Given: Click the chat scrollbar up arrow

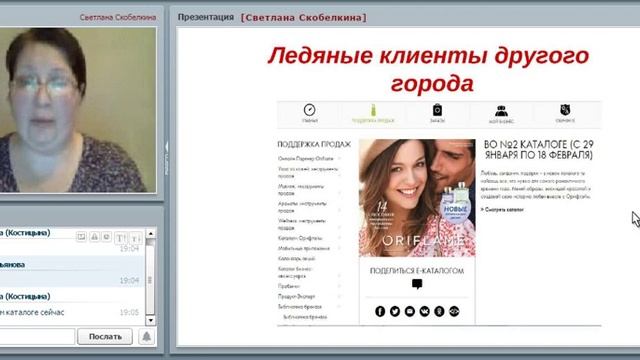Looking at the screenshot, I should [x=151, y=233].
